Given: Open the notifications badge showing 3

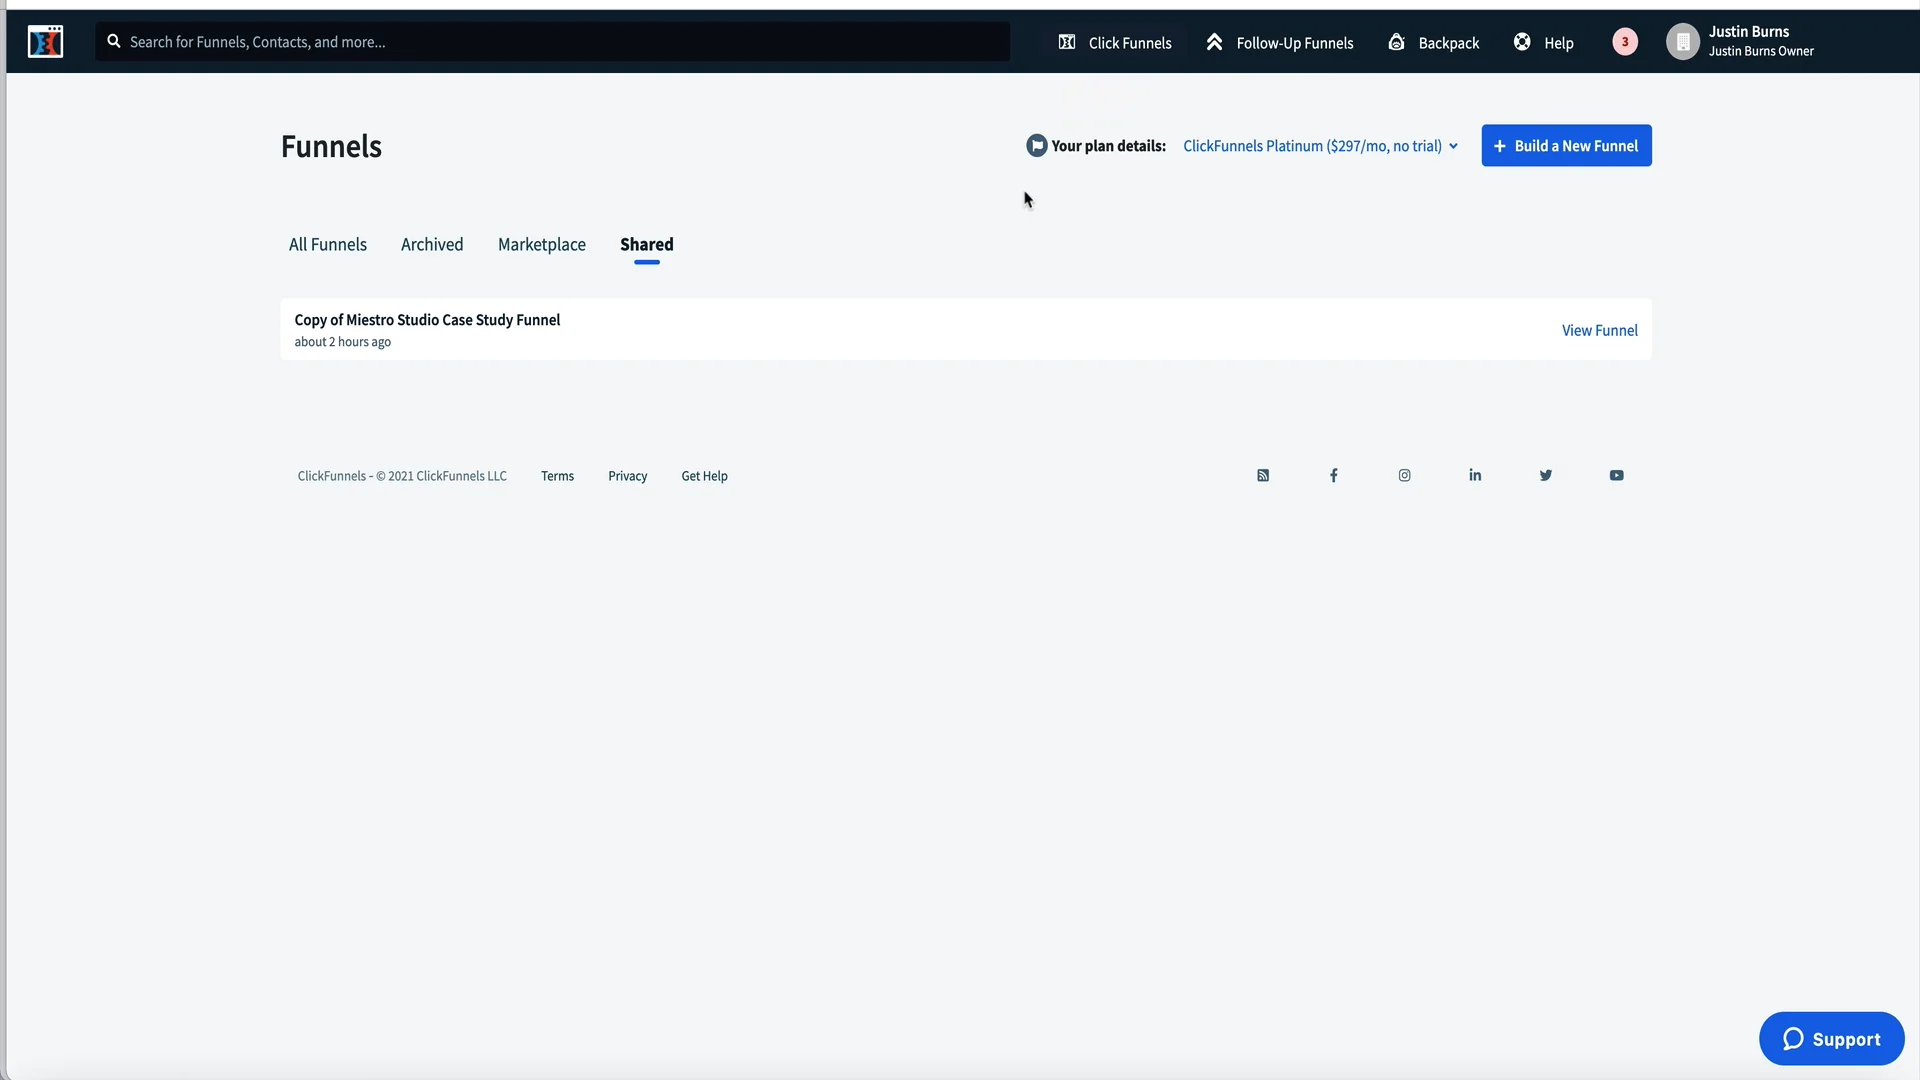Looking at the screenshot, I should pos(1625,42).
